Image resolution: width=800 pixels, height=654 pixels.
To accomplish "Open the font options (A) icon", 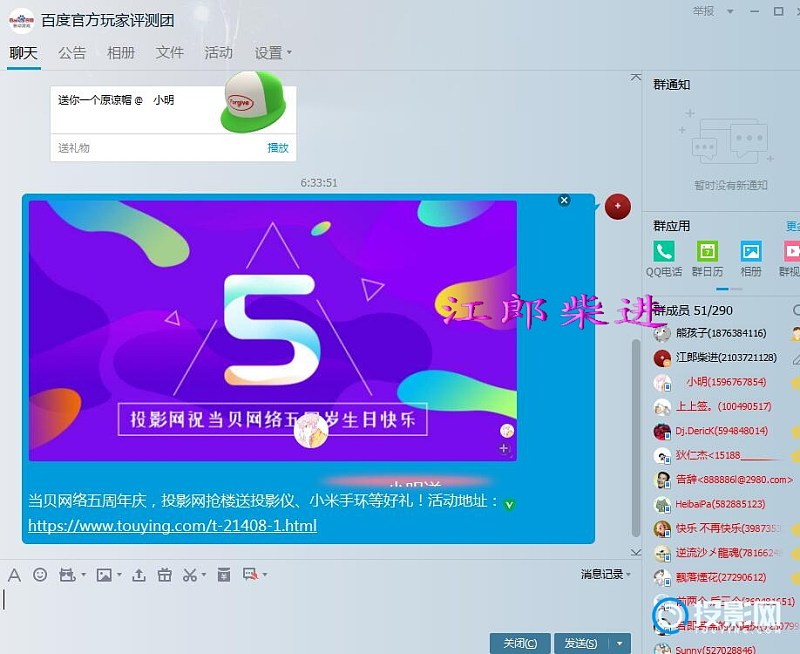I will 14,575.
